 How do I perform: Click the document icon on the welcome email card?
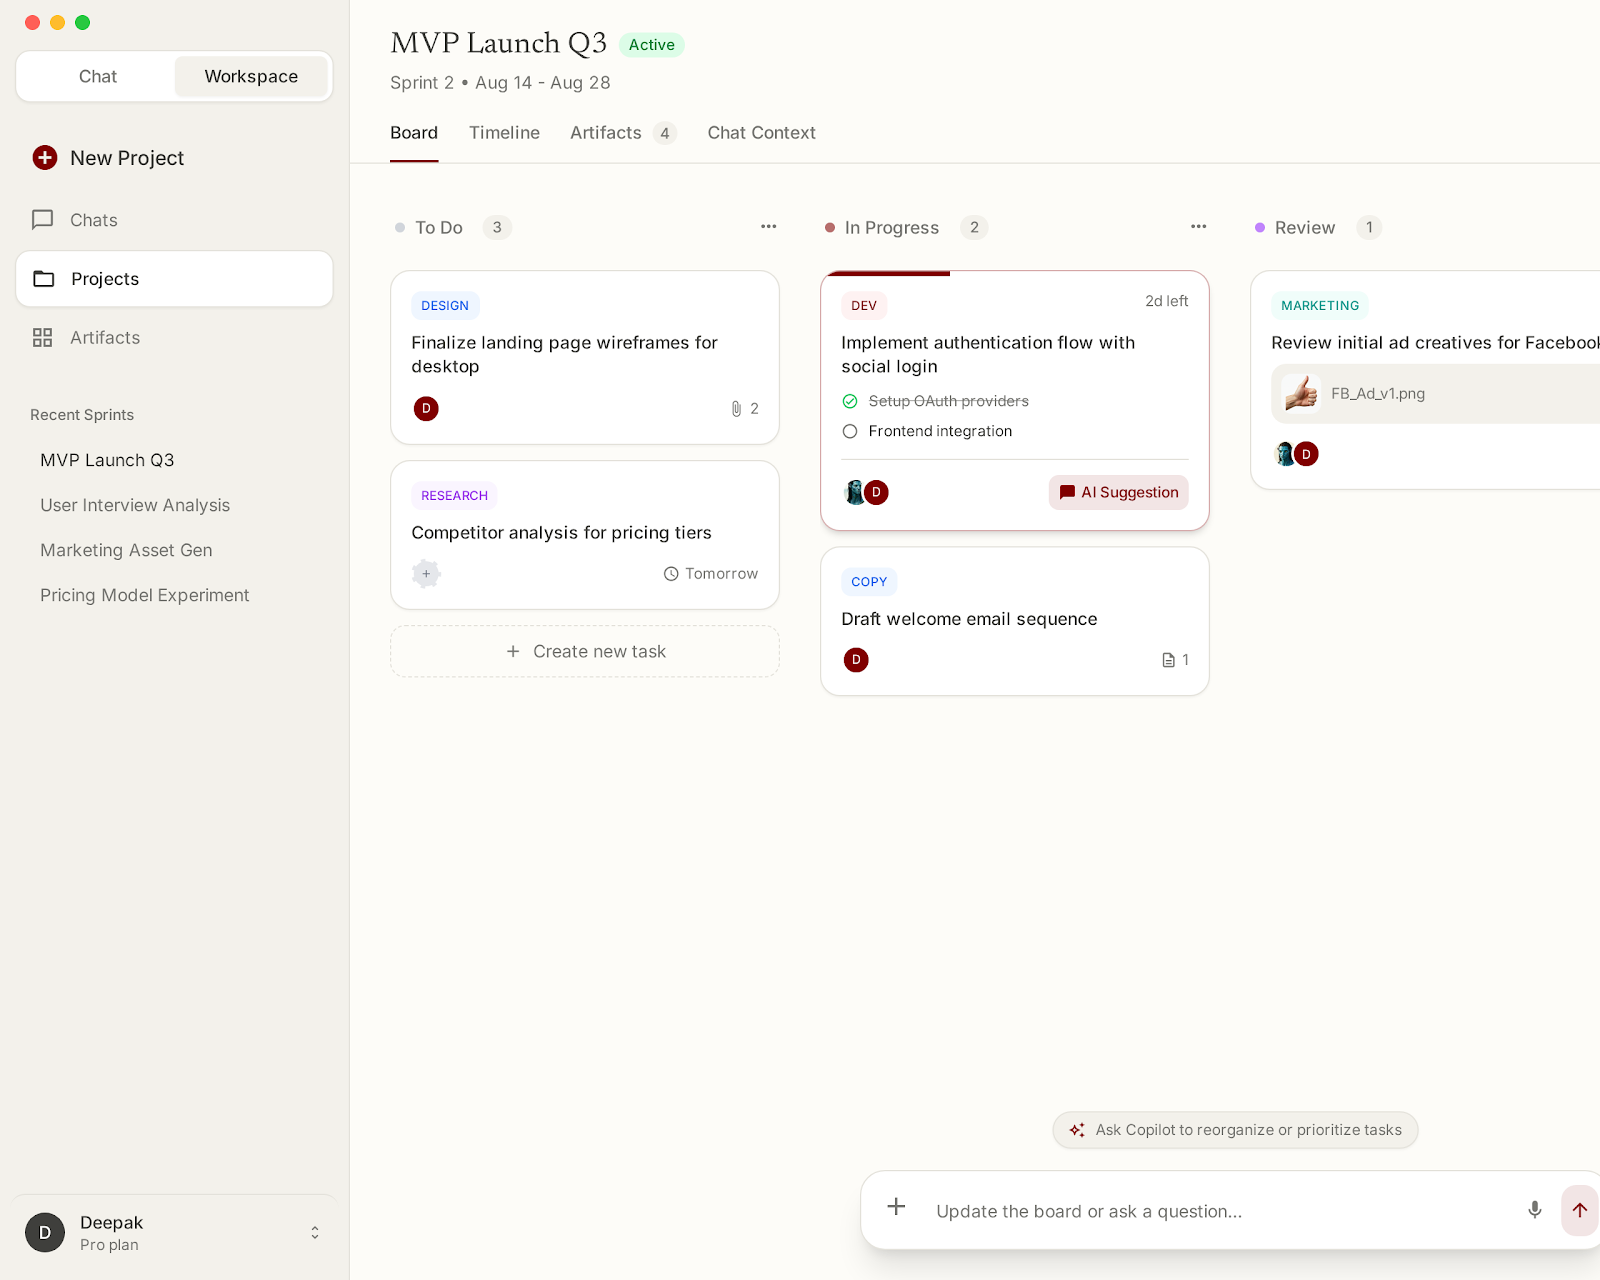pos(1168,660)
